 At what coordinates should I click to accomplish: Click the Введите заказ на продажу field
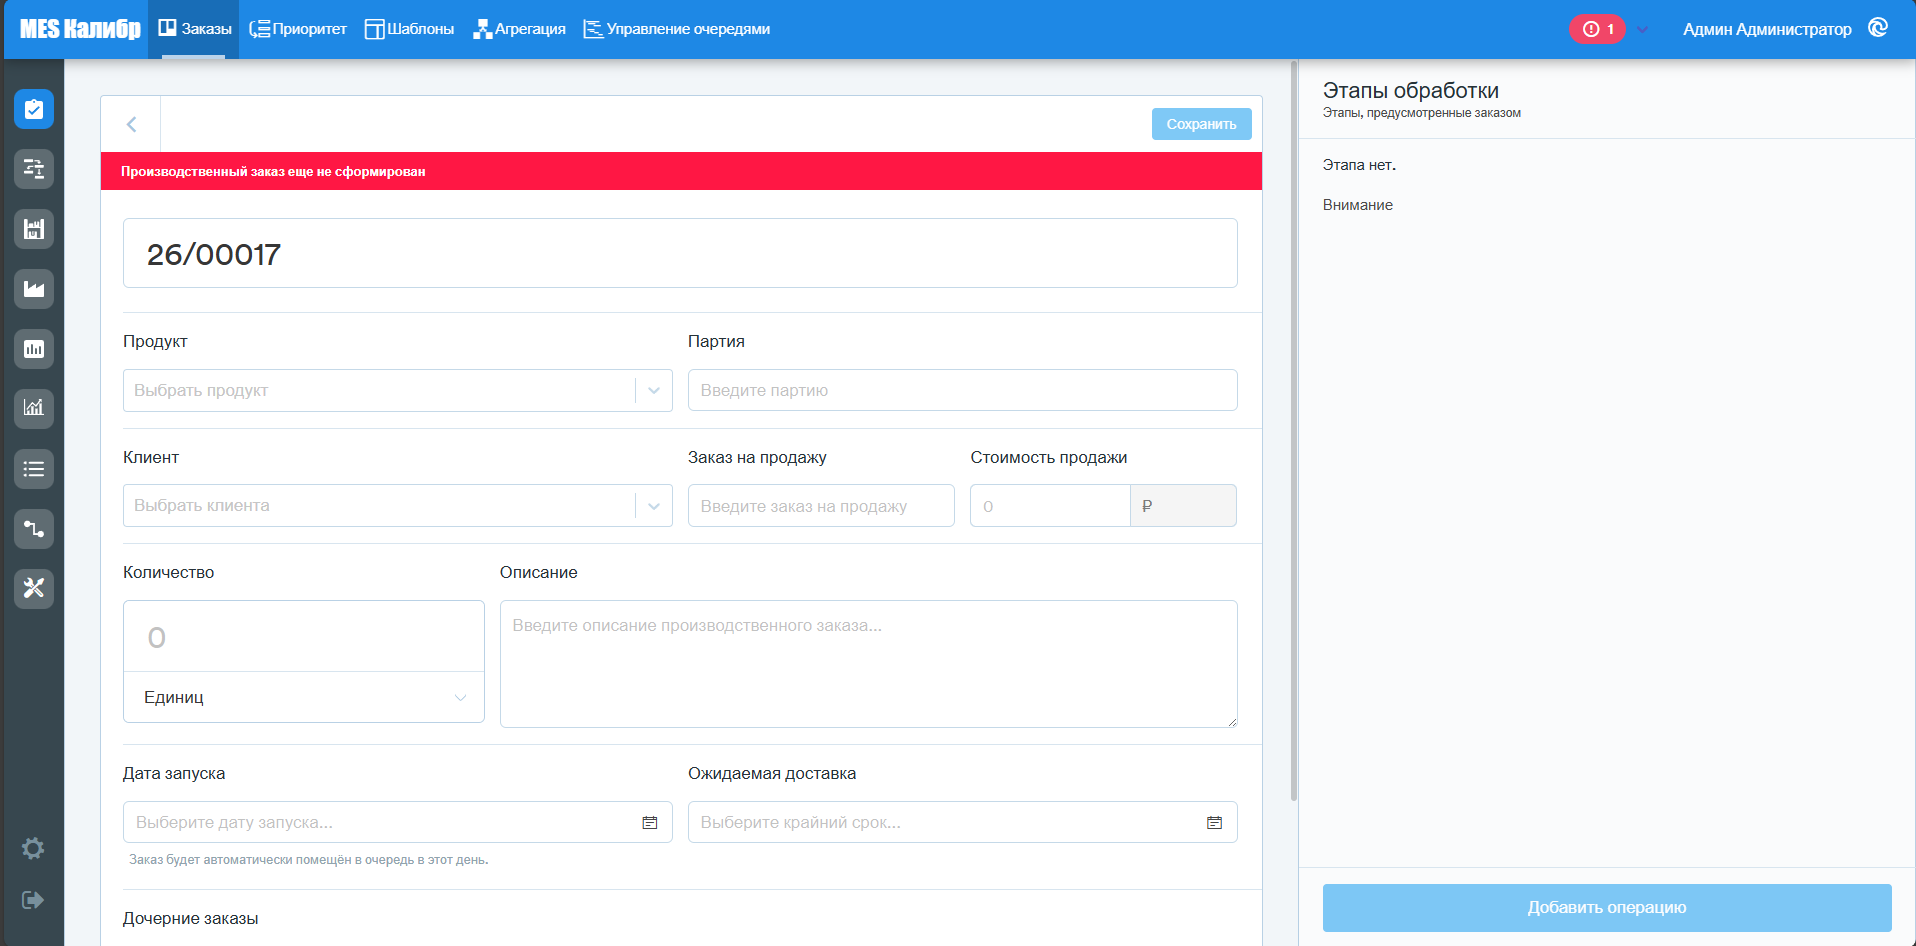[821, 506]
